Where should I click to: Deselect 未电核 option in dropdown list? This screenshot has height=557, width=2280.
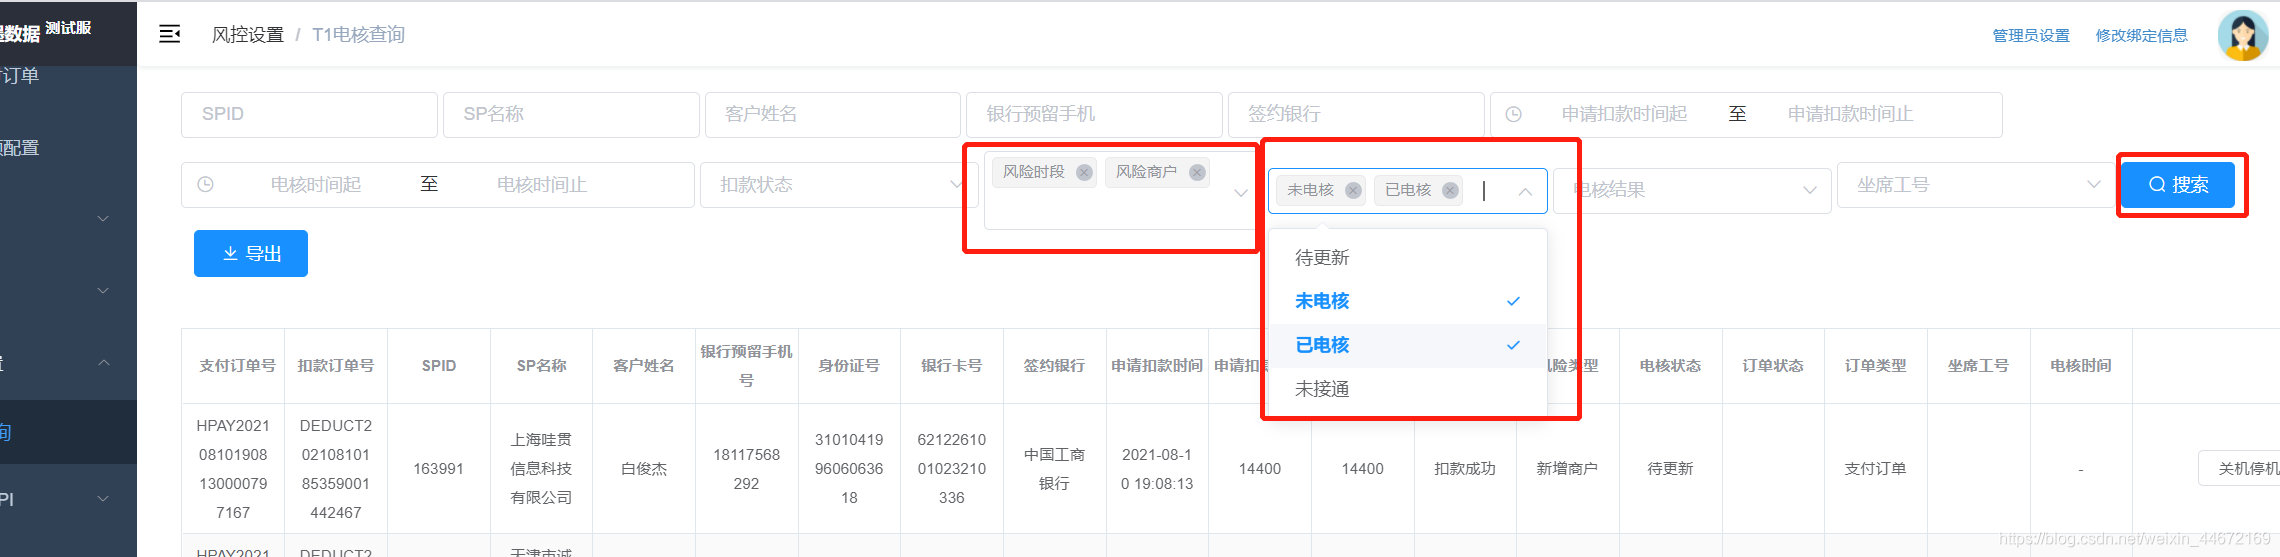pyautogui.click(x=1407, y=301)
